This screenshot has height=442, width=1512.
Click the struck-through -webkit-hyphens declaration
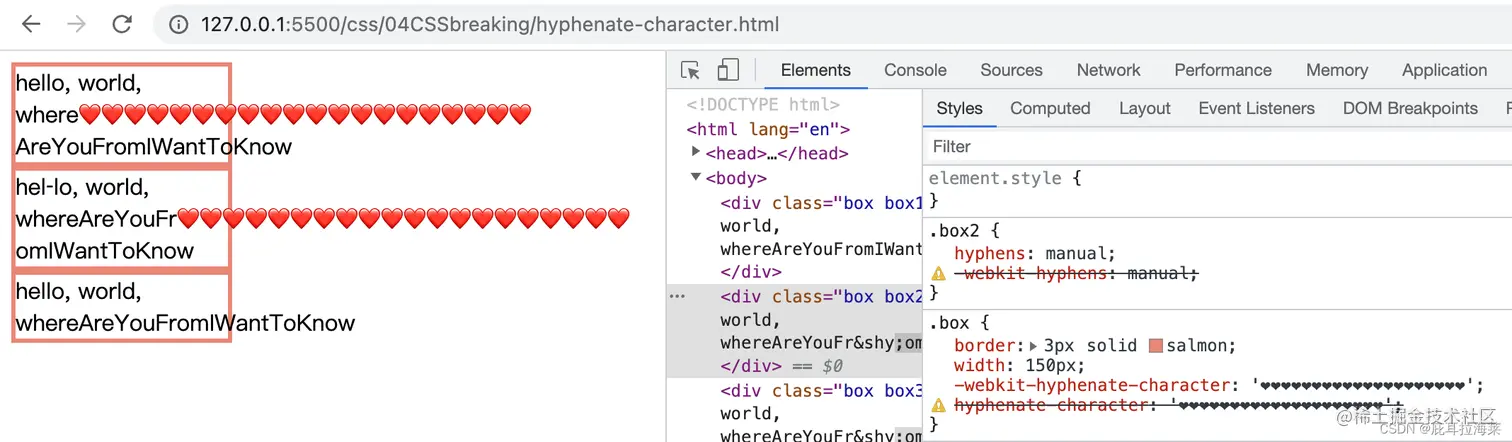pyautogui.click(x=1075, y=274)
